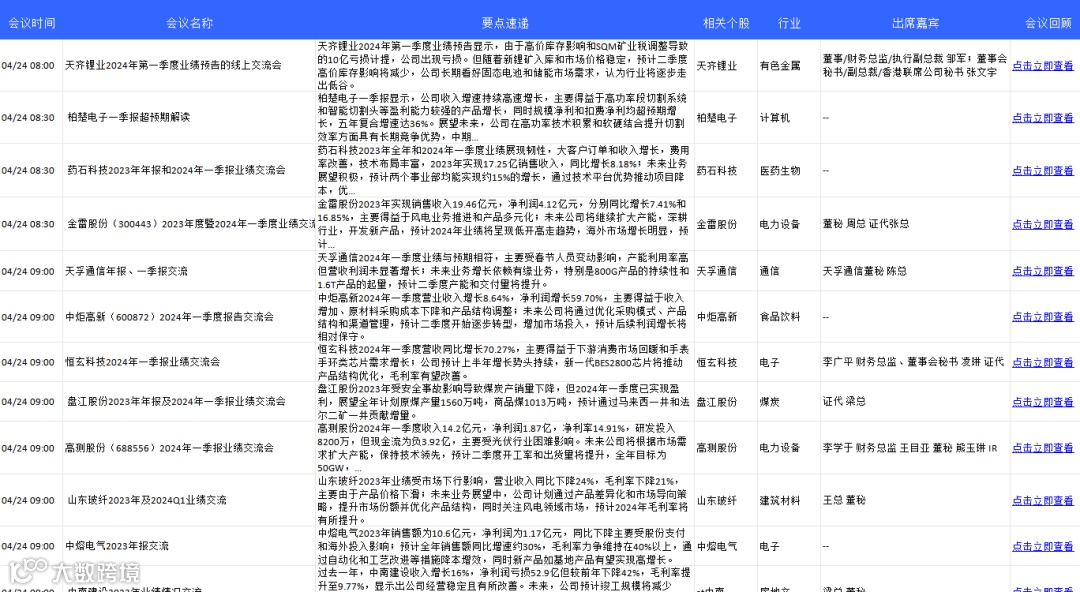Select meeting name 药石科技2023年年报和2024年一季报业绩交流会

coord(176,170)
